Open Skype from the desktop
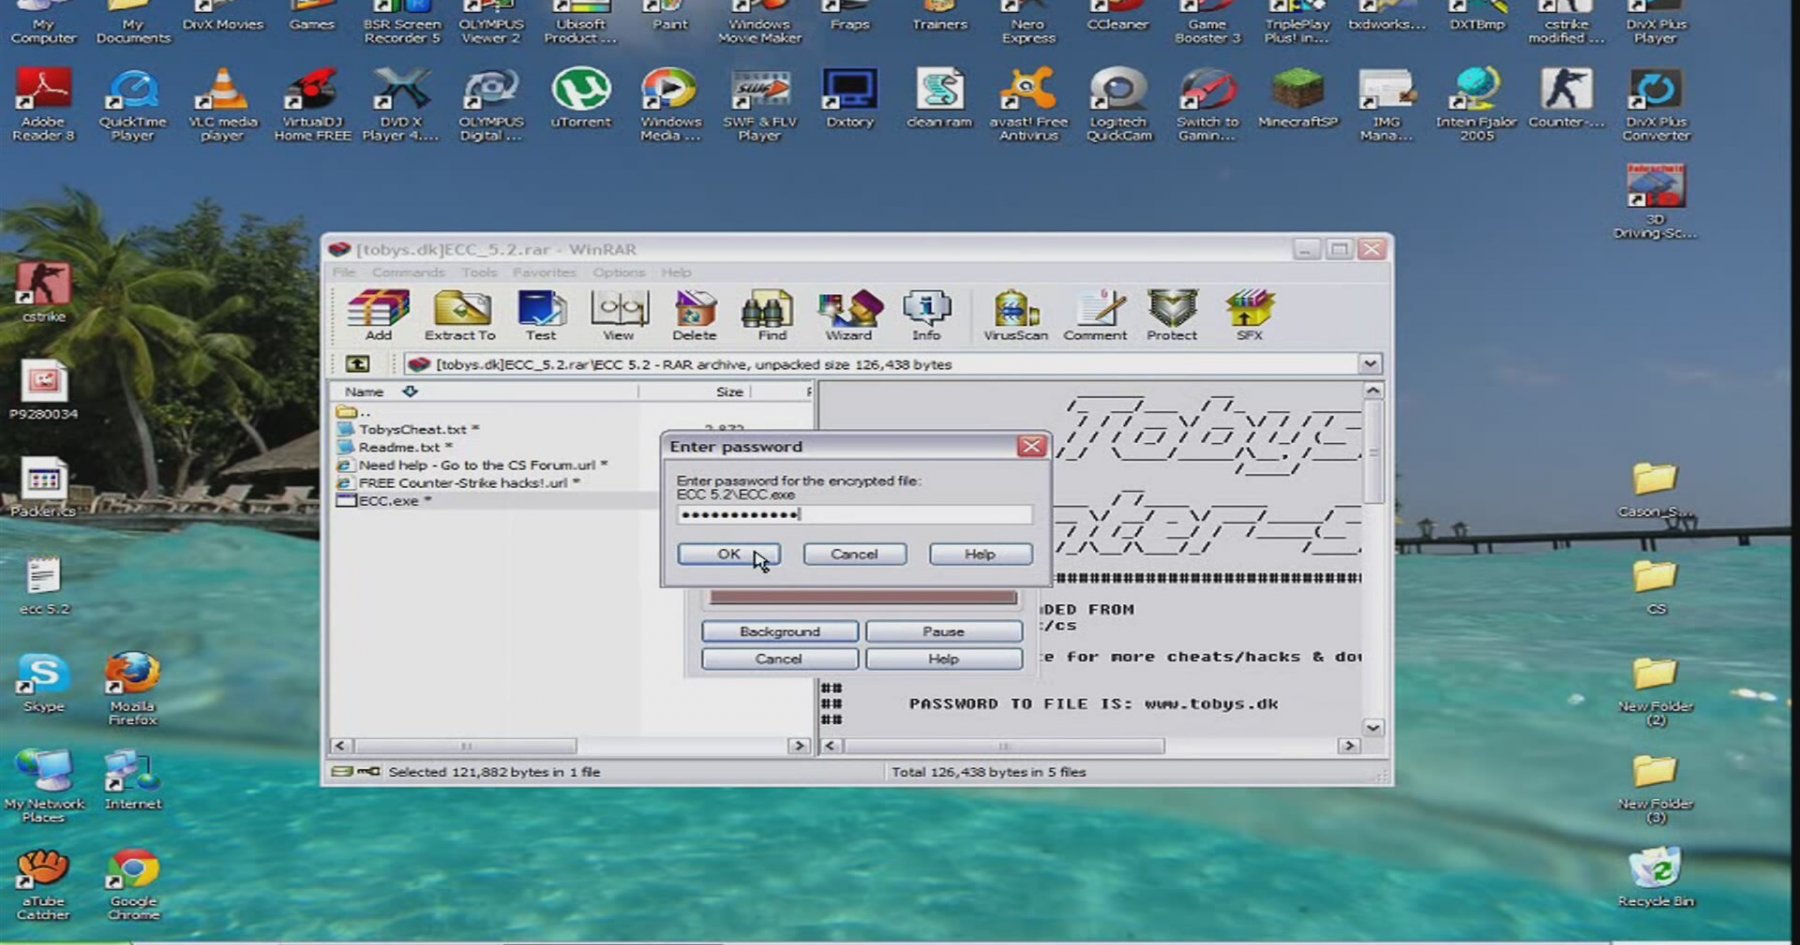Image resolution: width=1800 pixels, height=945 pixels. [x=43, y=683]
